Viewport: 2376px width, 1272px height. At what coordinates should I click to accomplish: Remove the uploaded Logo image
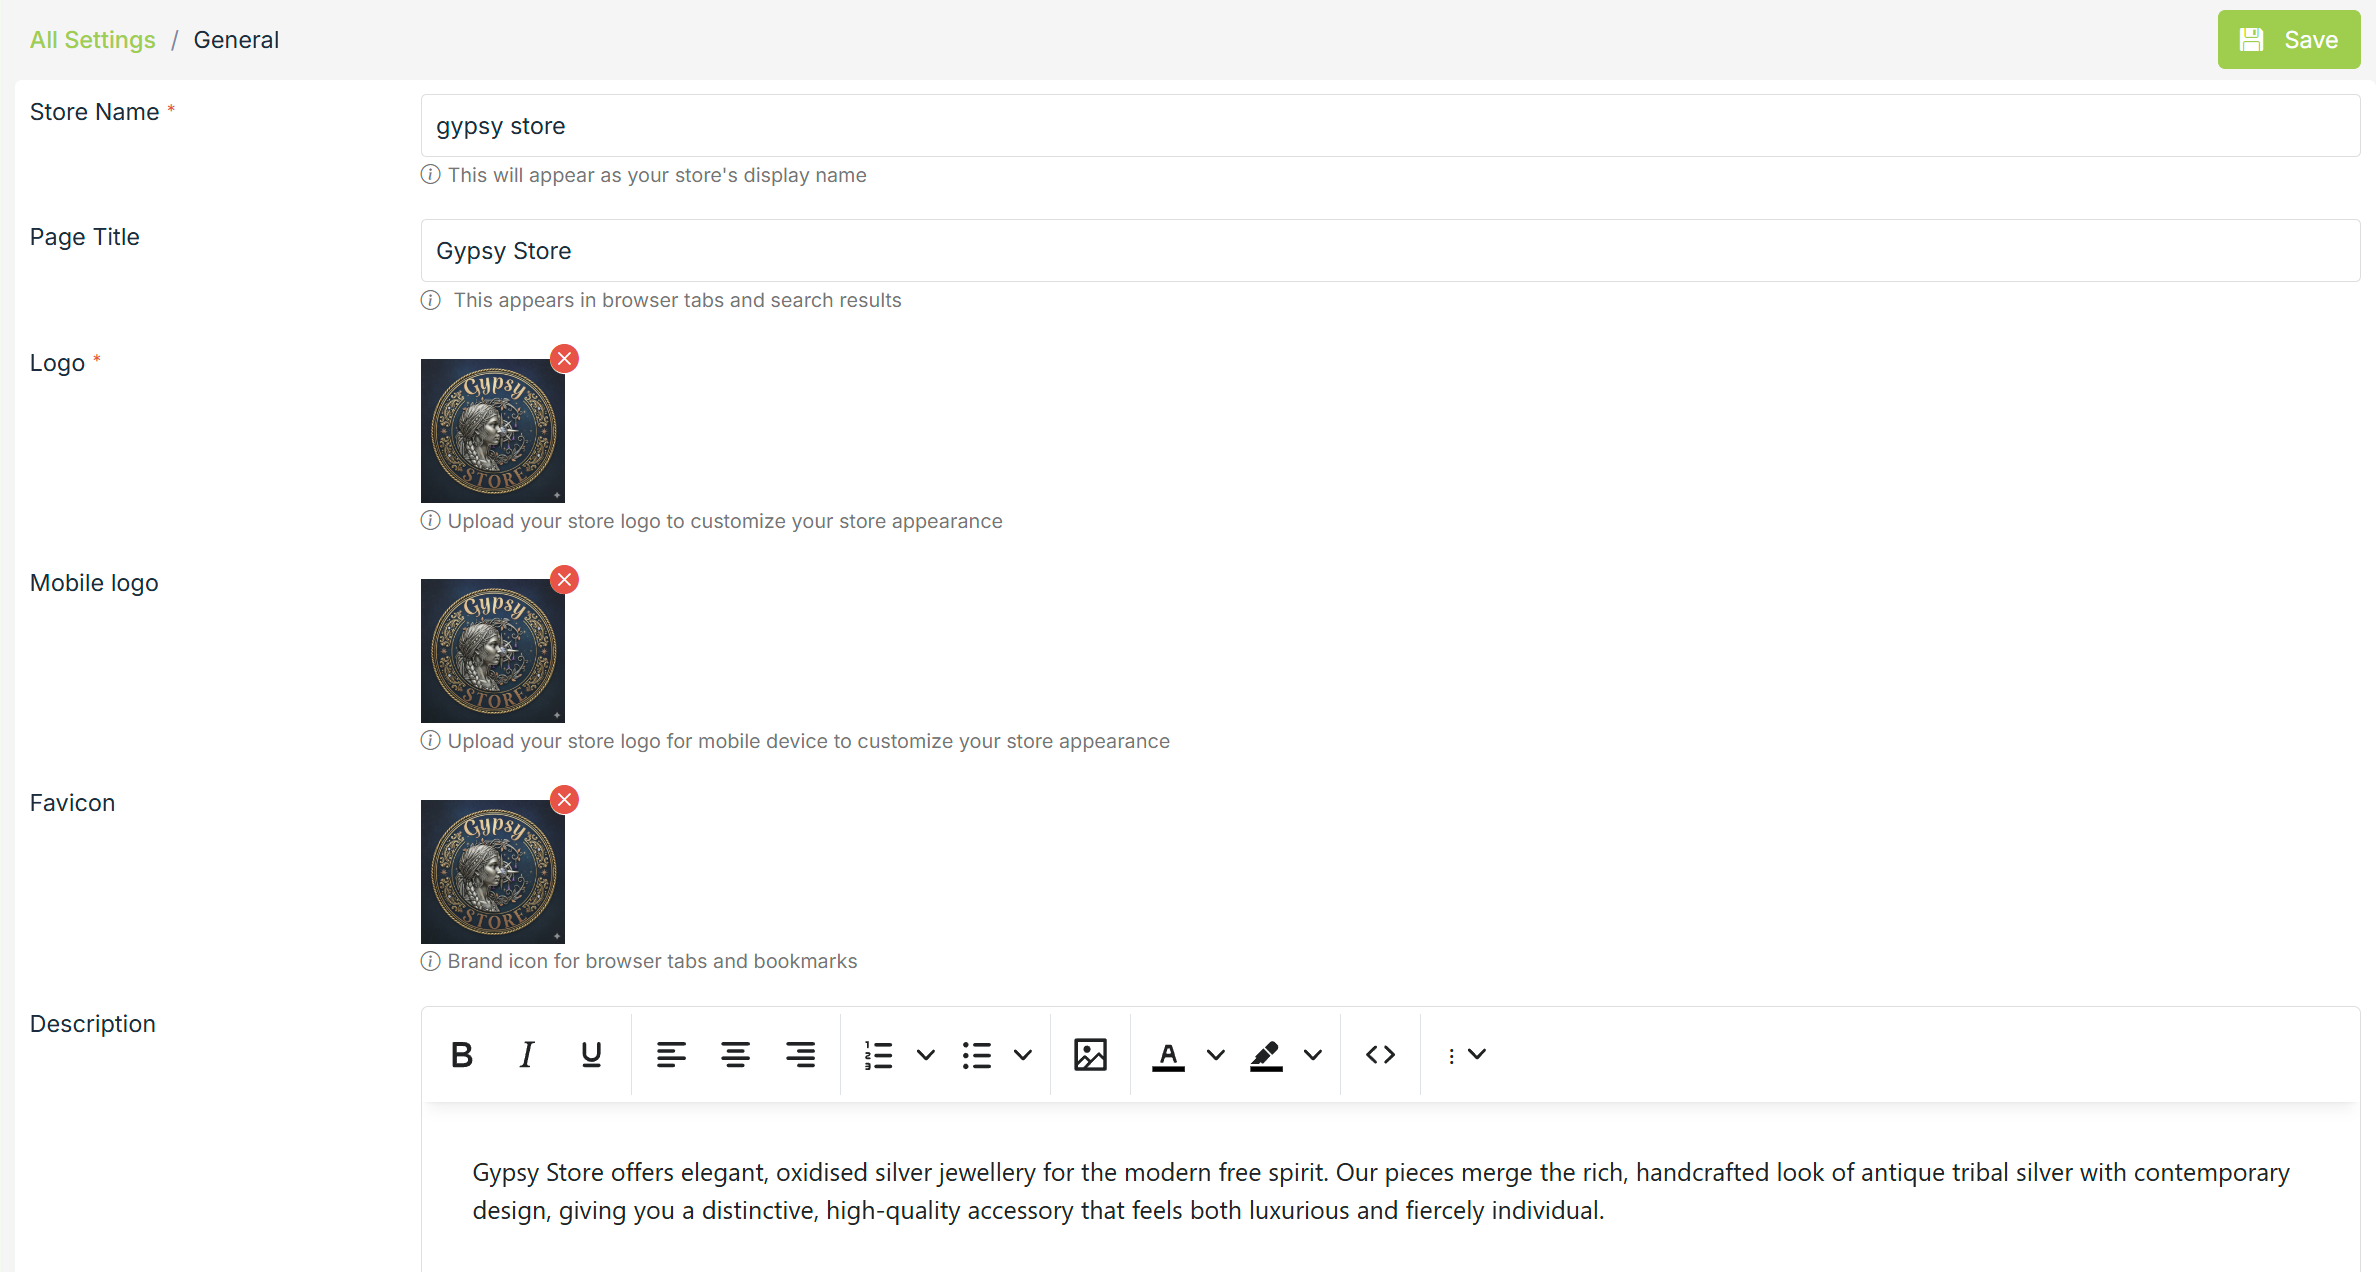[x=565, y=359]
